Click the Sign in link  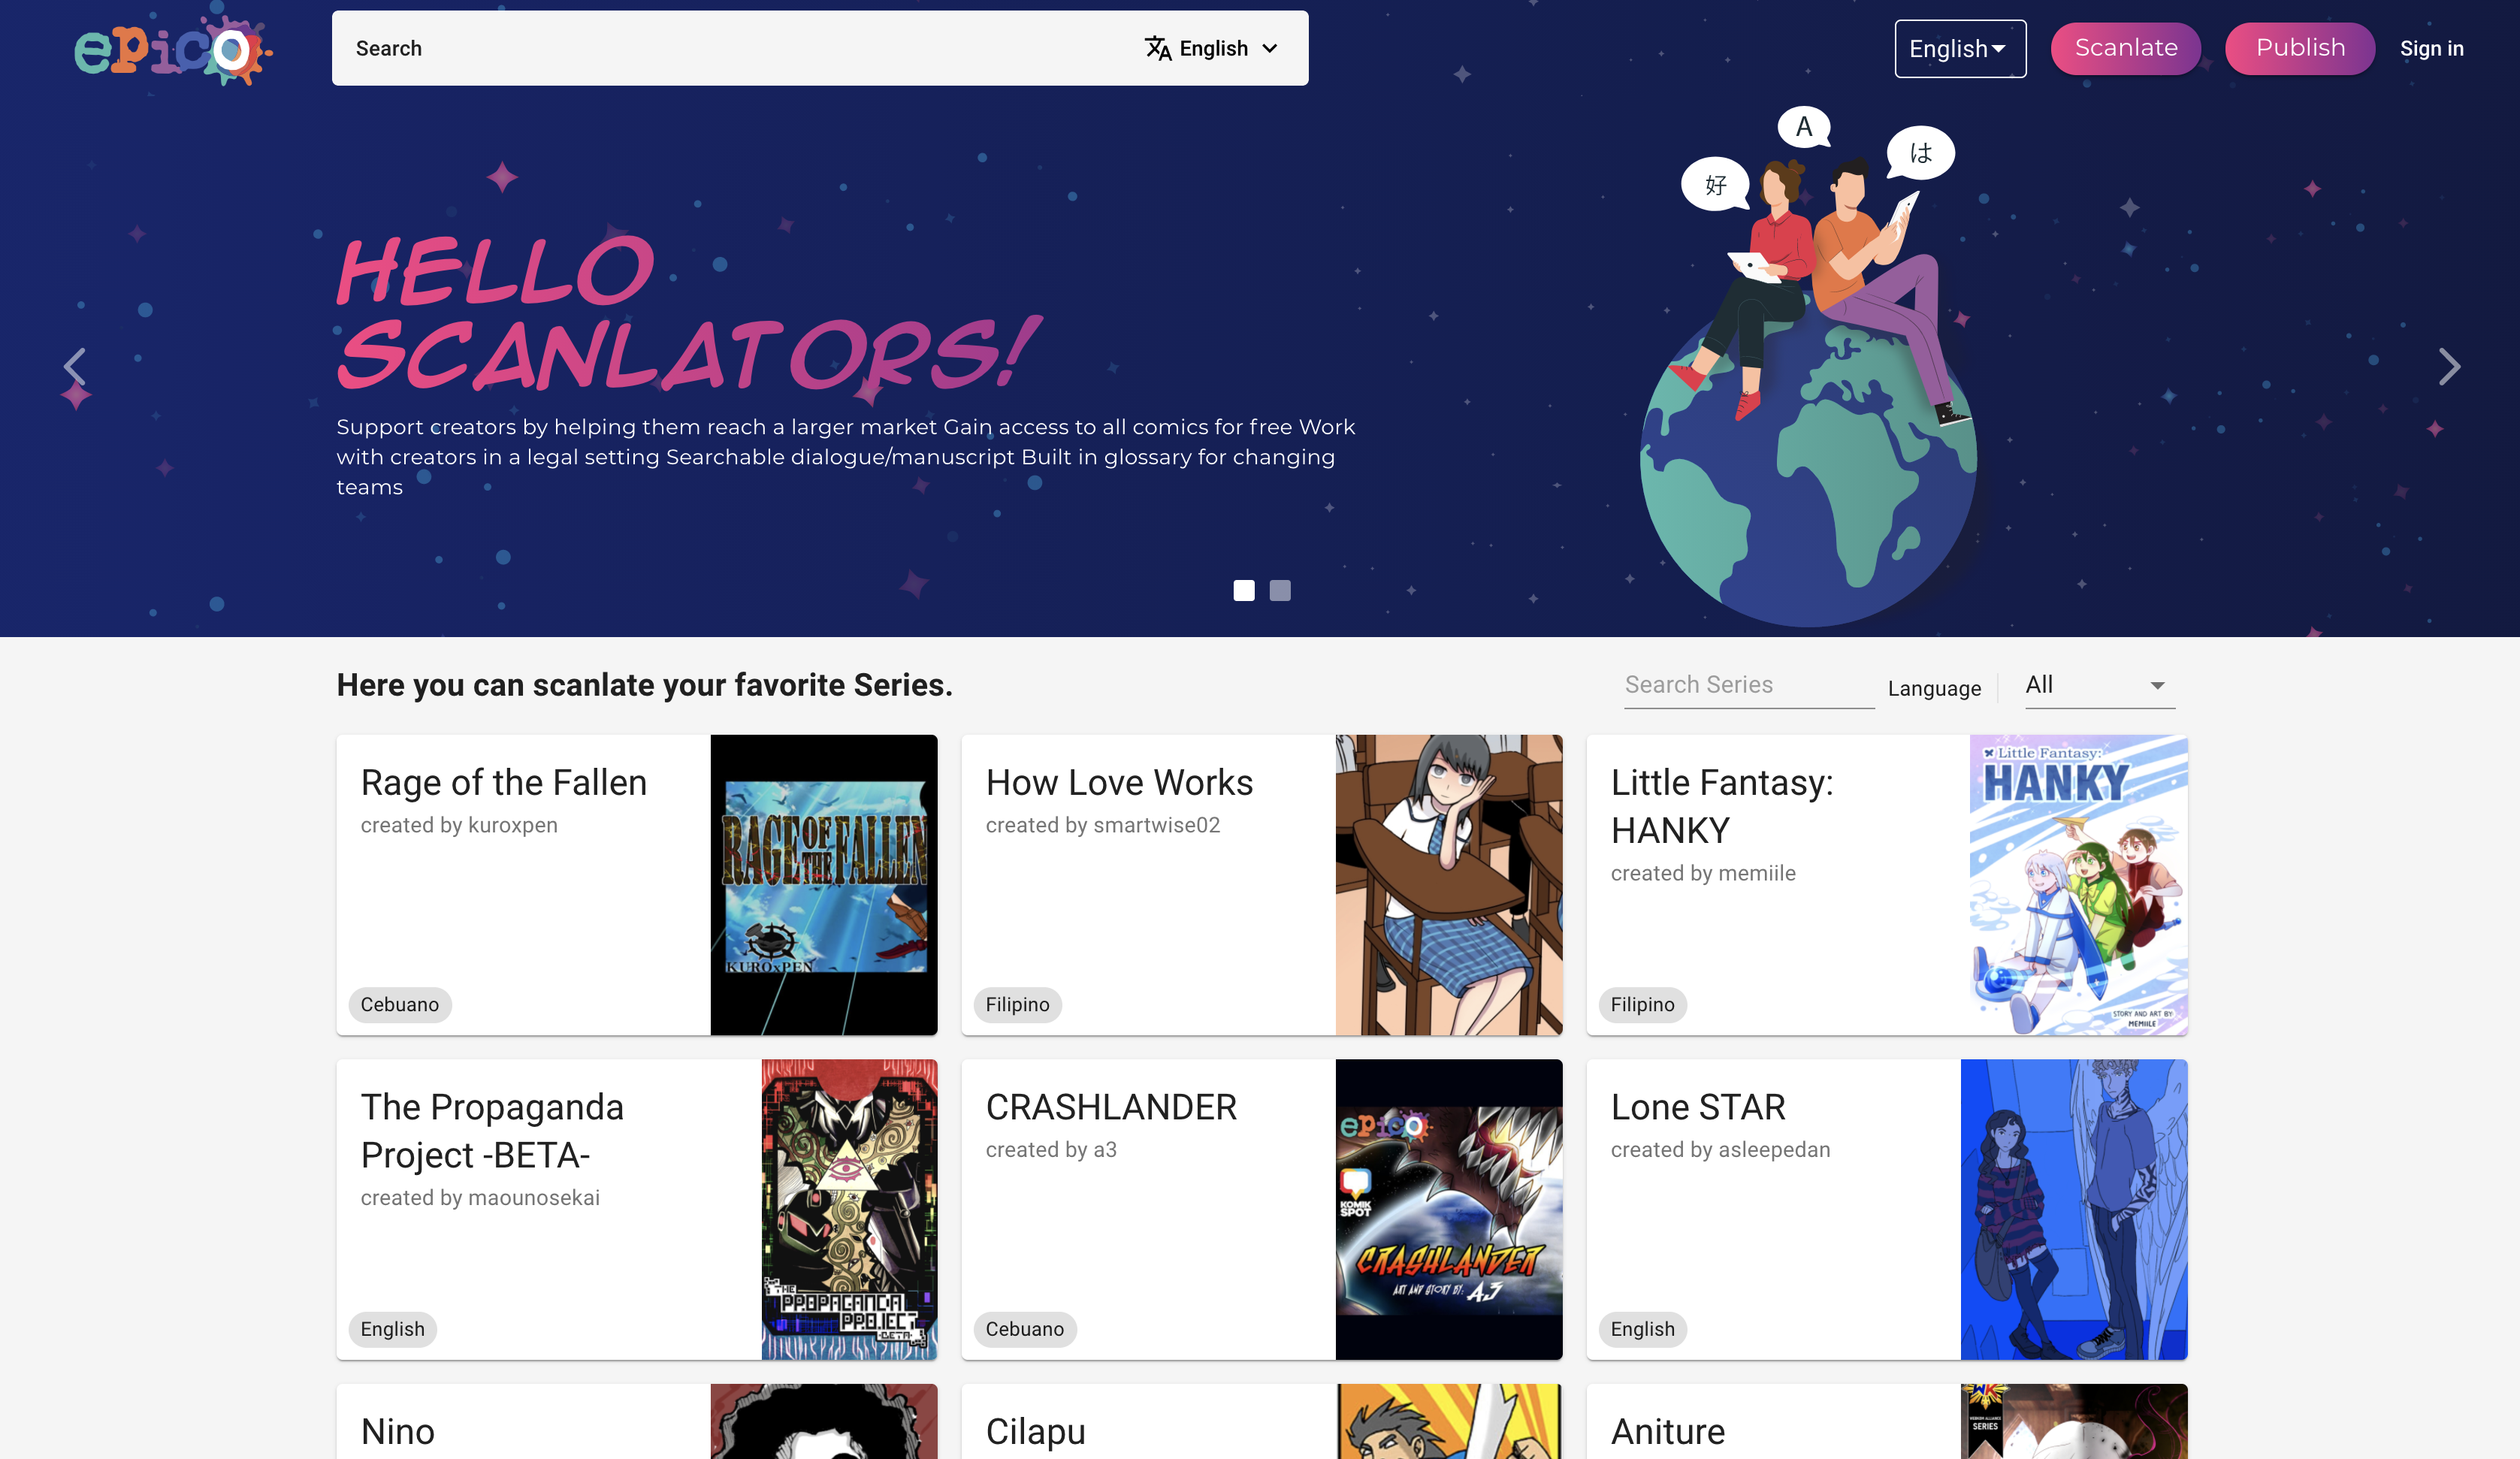point(2431,48)
